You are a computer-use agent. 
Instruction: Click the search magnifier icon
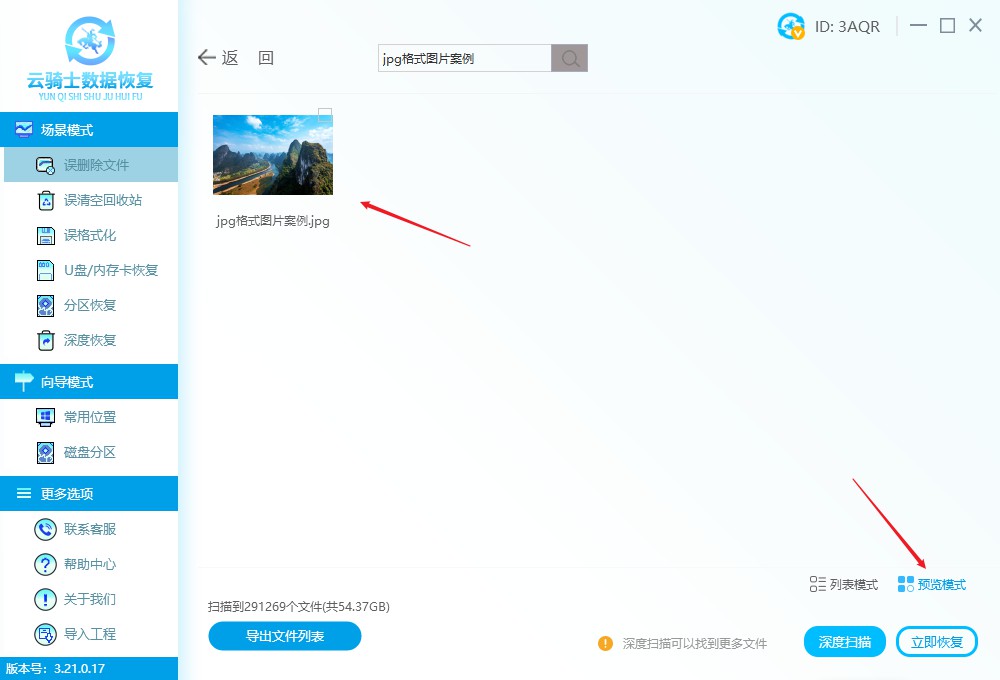tap(569, 58)
